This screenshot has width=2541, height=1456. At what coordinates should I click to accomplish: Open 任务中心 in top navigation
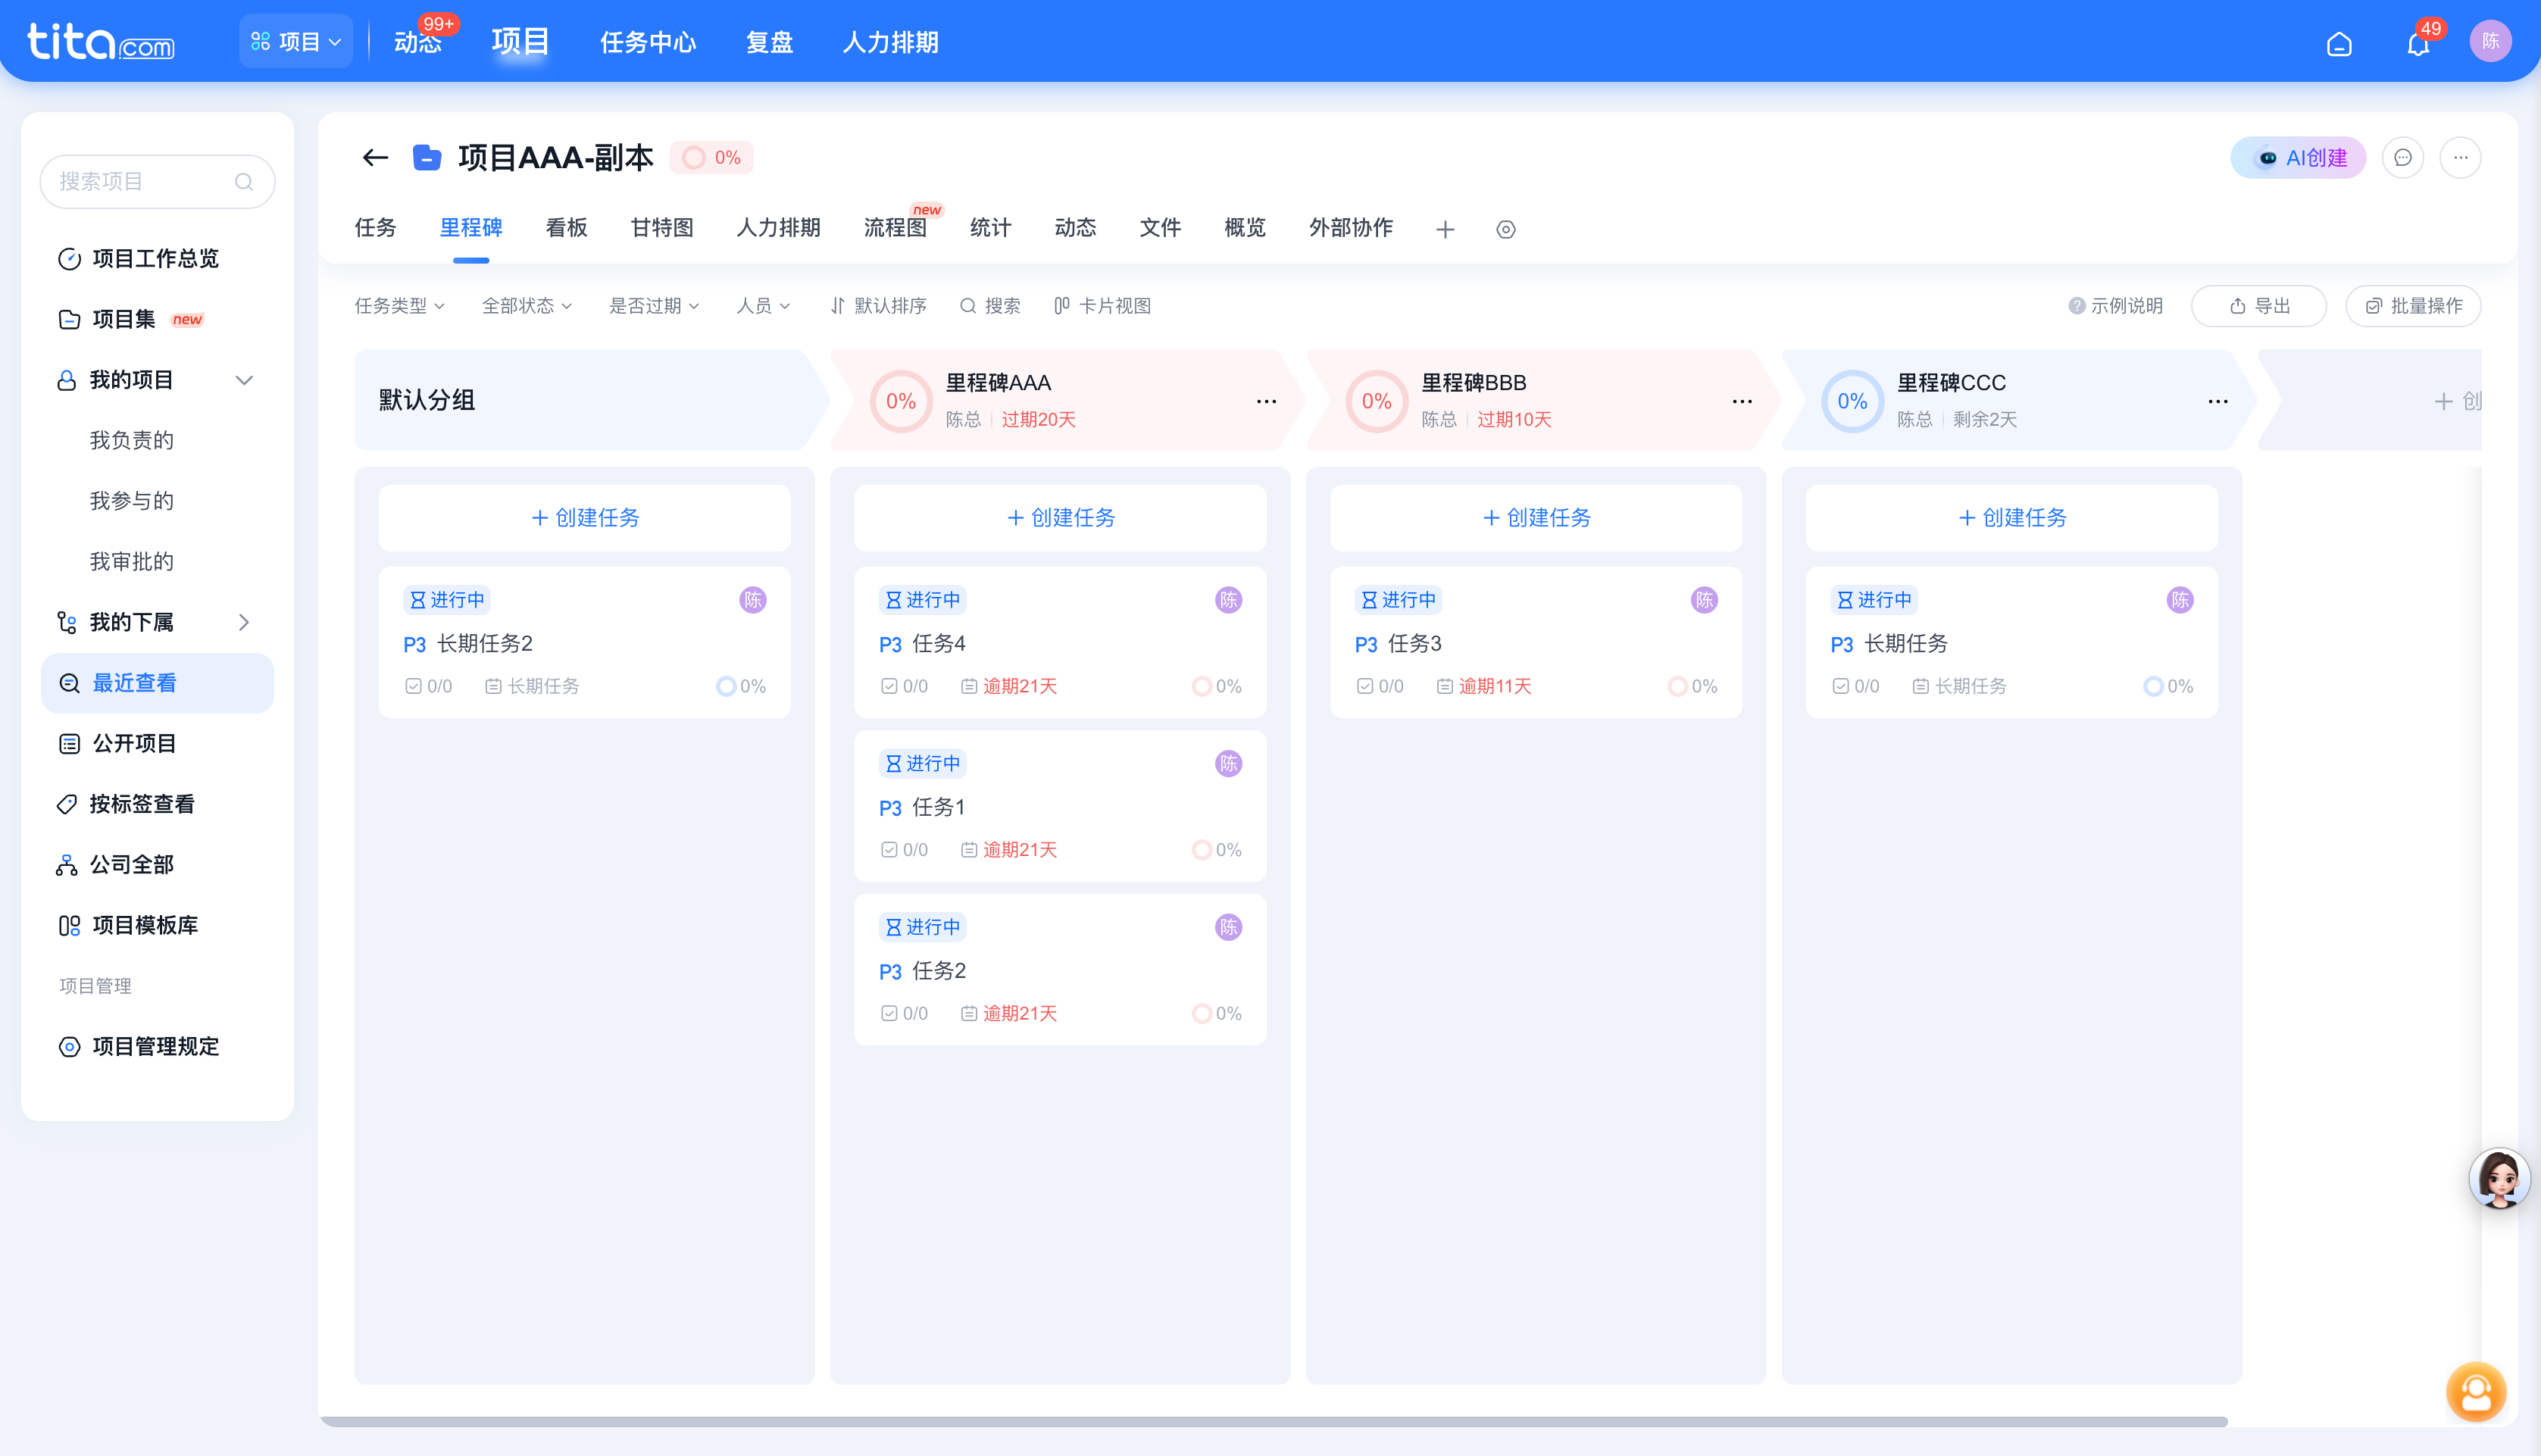(647, 42)
